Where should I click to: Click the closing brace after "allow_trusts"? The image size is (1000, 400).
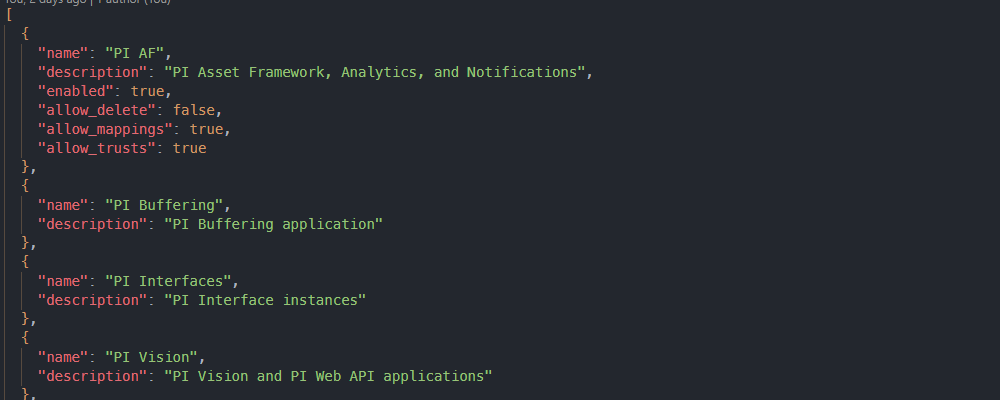pyautogui.click(x=25, y=167)
